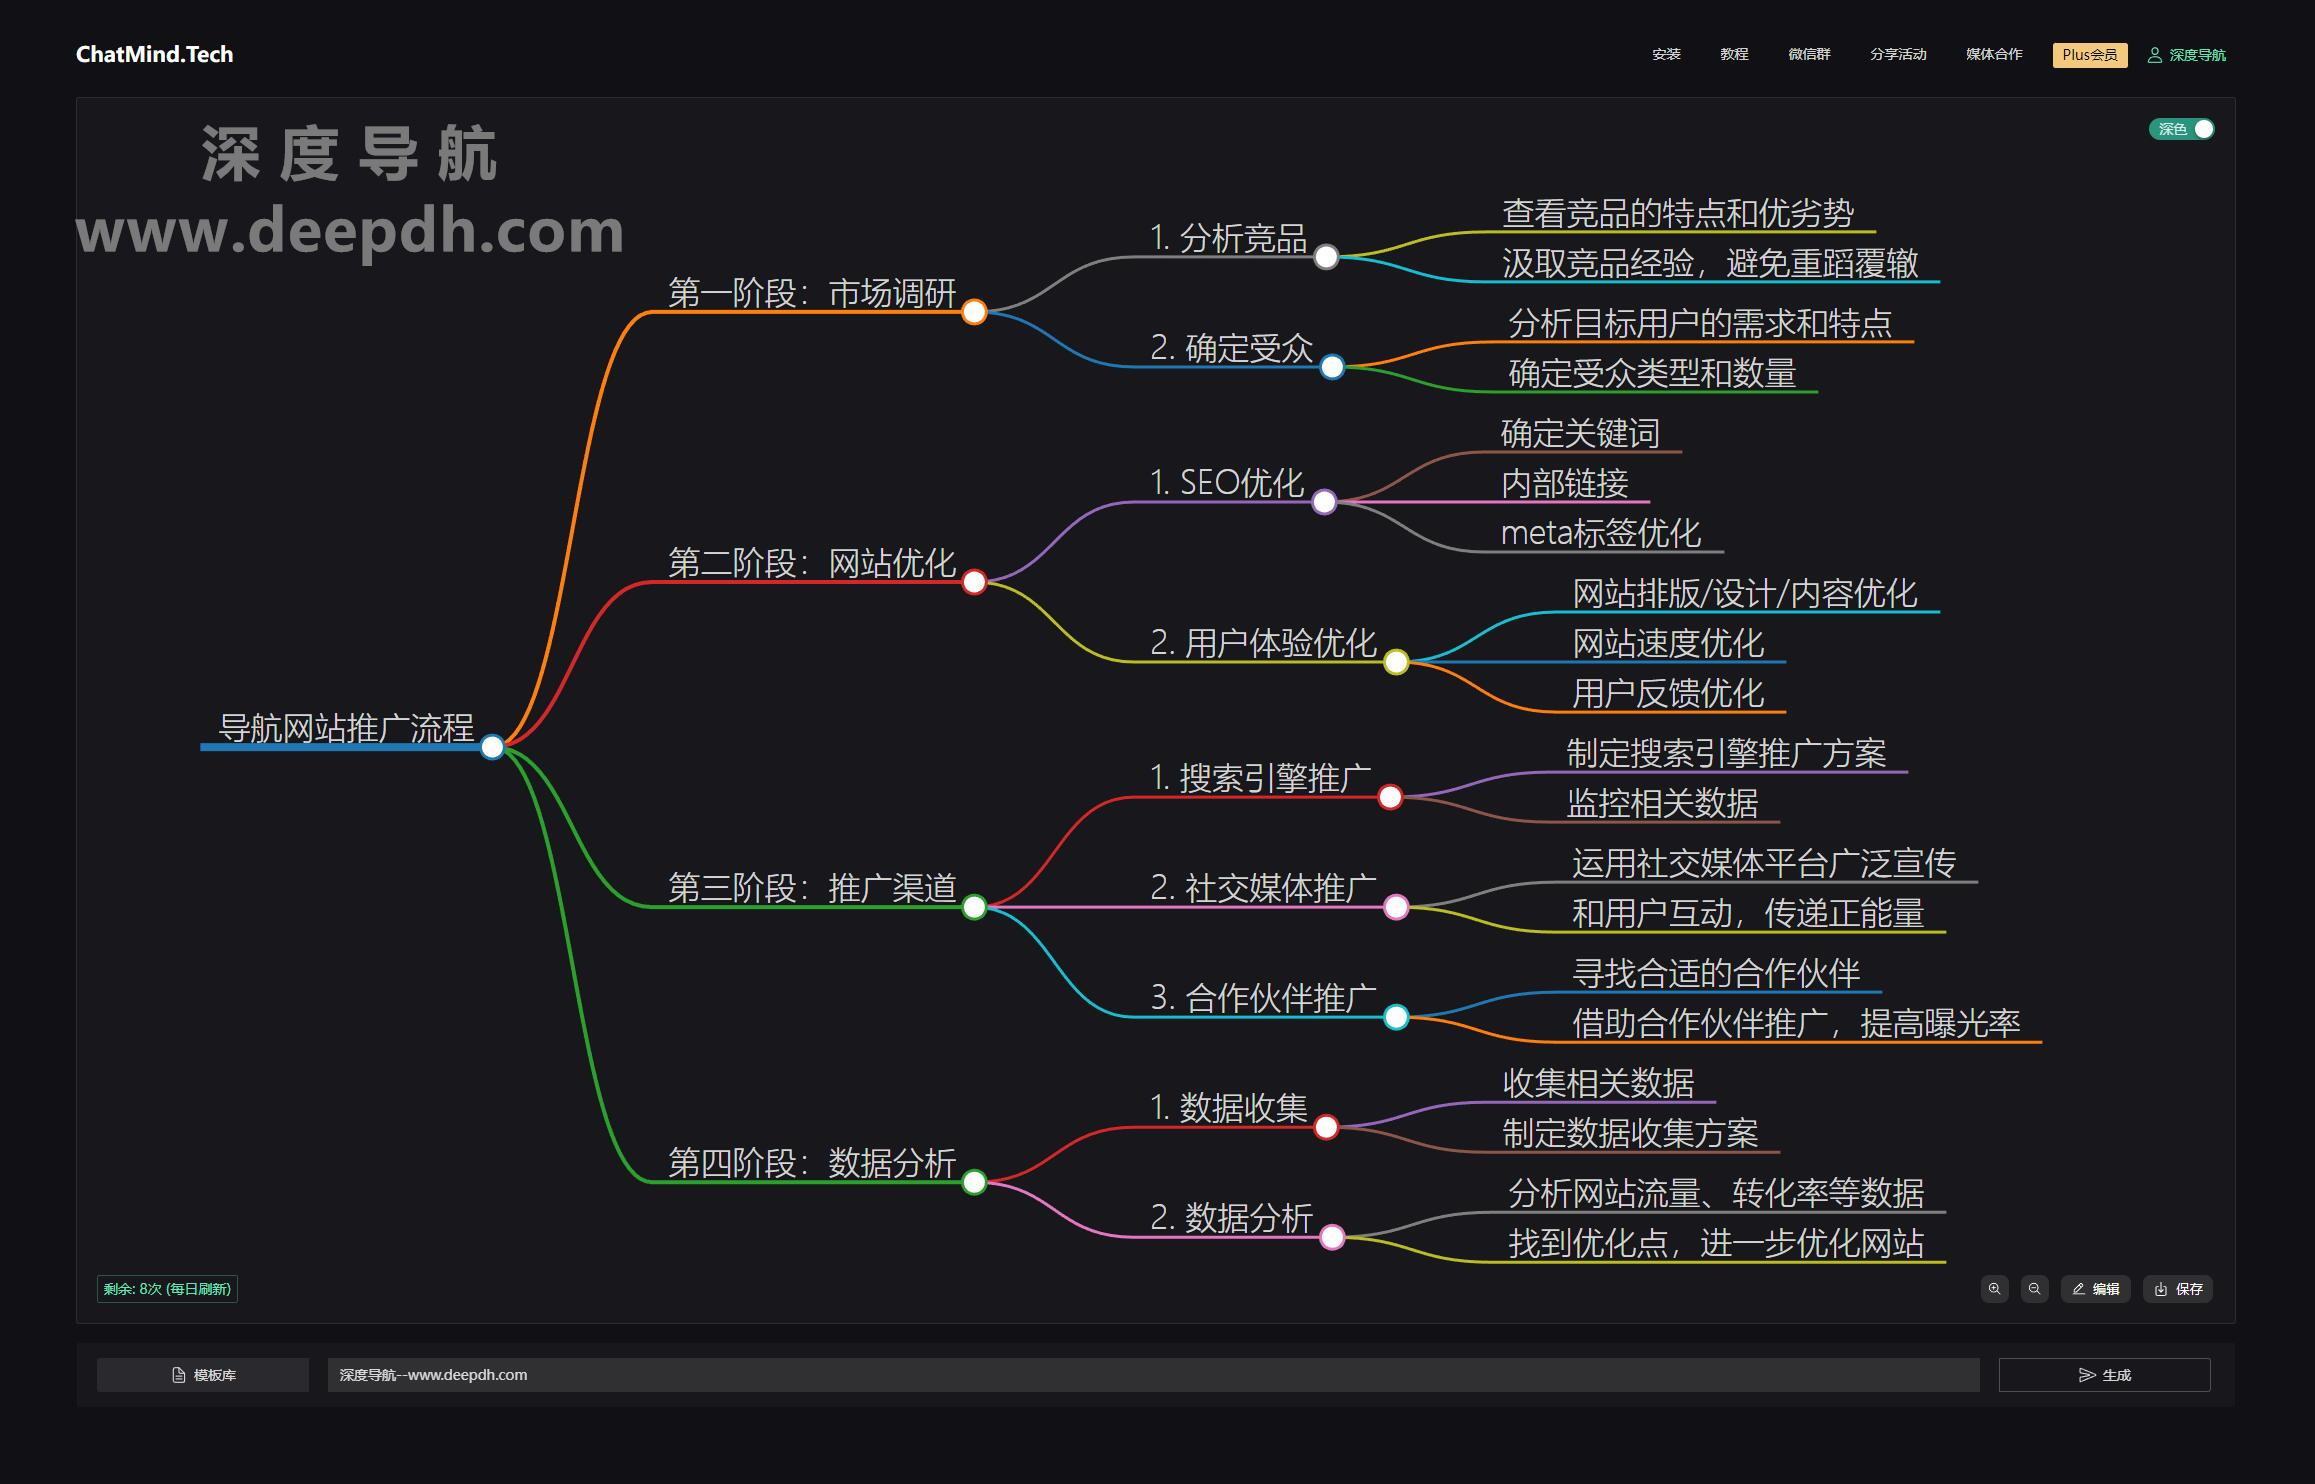Collapse the 1. SEO优化 branch circle
Viewport: 2315px width, 1484px height.
coord(1324,502)
